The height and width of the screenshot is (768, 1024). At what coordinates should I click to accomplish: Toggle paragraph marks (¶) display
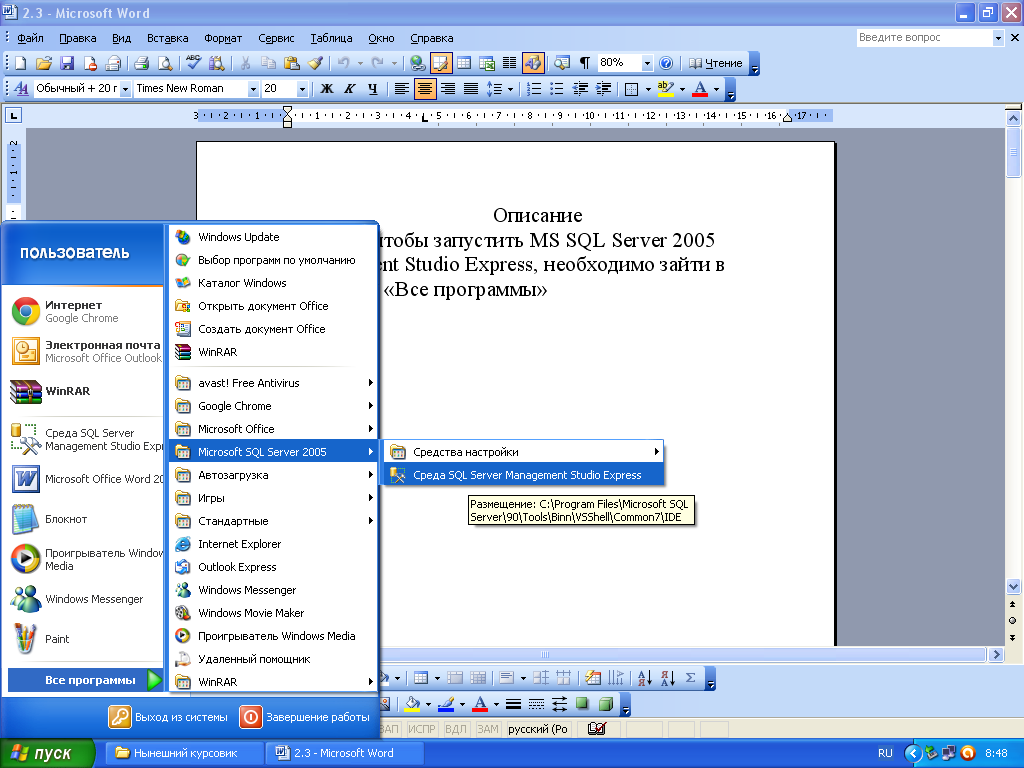click(584, 63)
